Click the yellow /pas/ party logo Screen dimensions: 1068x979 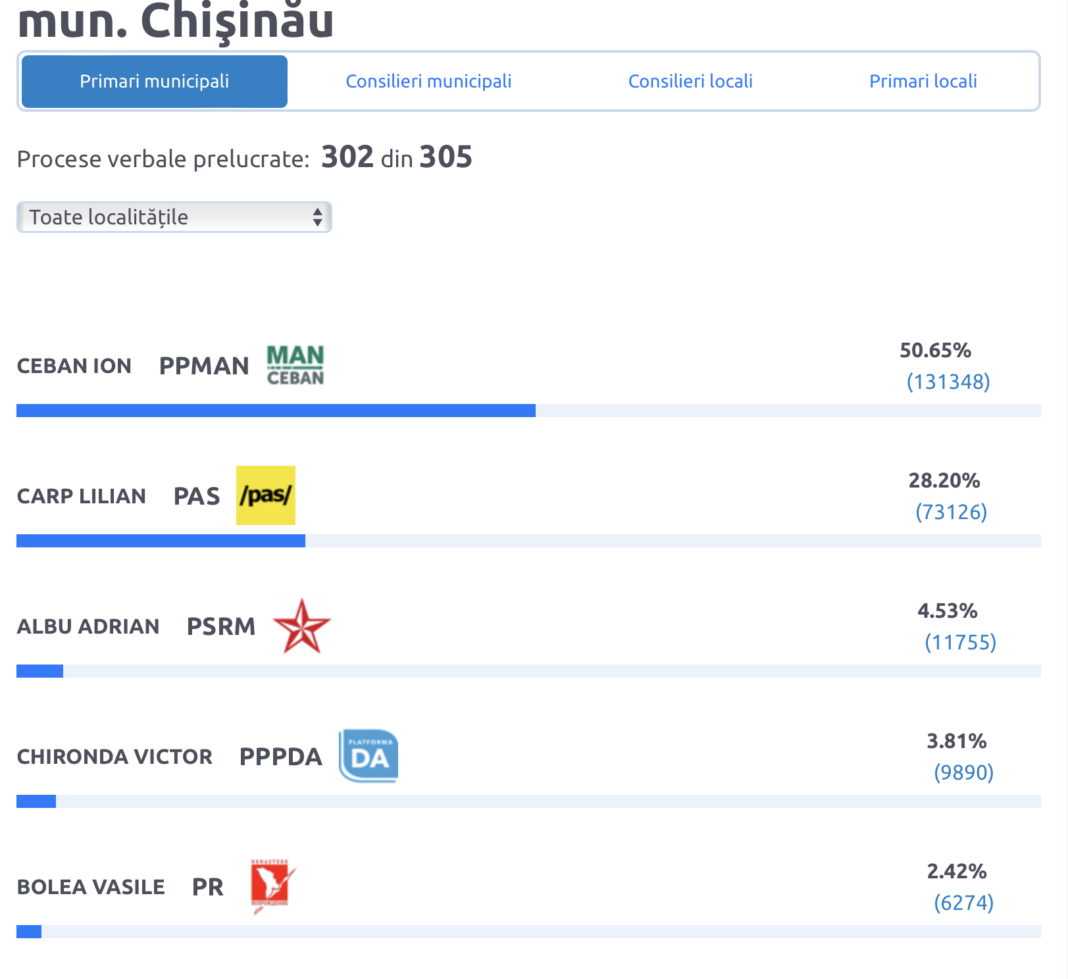pos(266,495)
